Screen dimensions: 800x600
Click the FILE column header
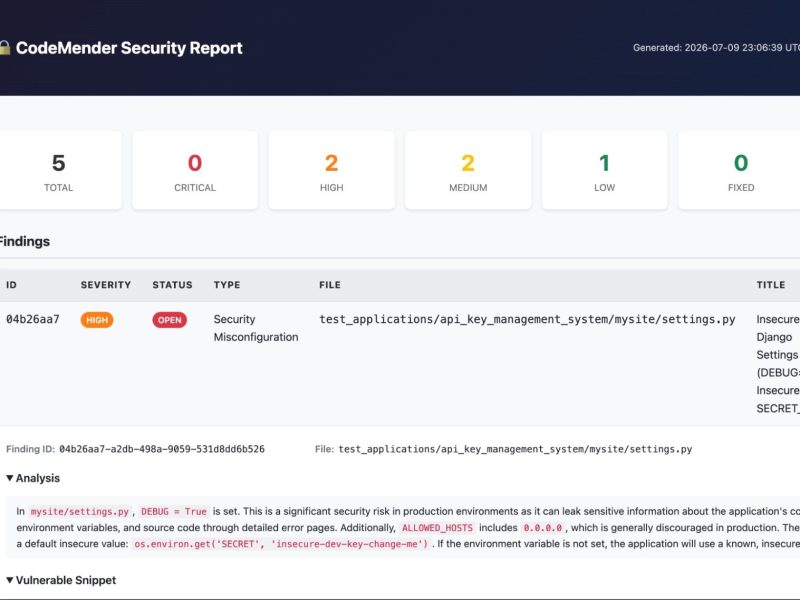(x=330, y=285)
